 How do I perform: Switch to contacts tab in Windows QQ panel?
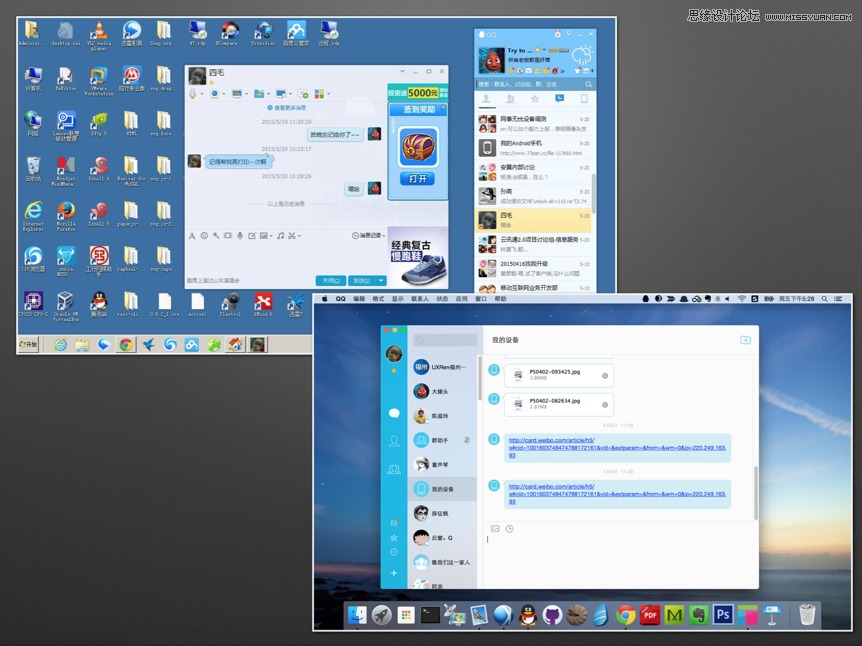(486, 98)
